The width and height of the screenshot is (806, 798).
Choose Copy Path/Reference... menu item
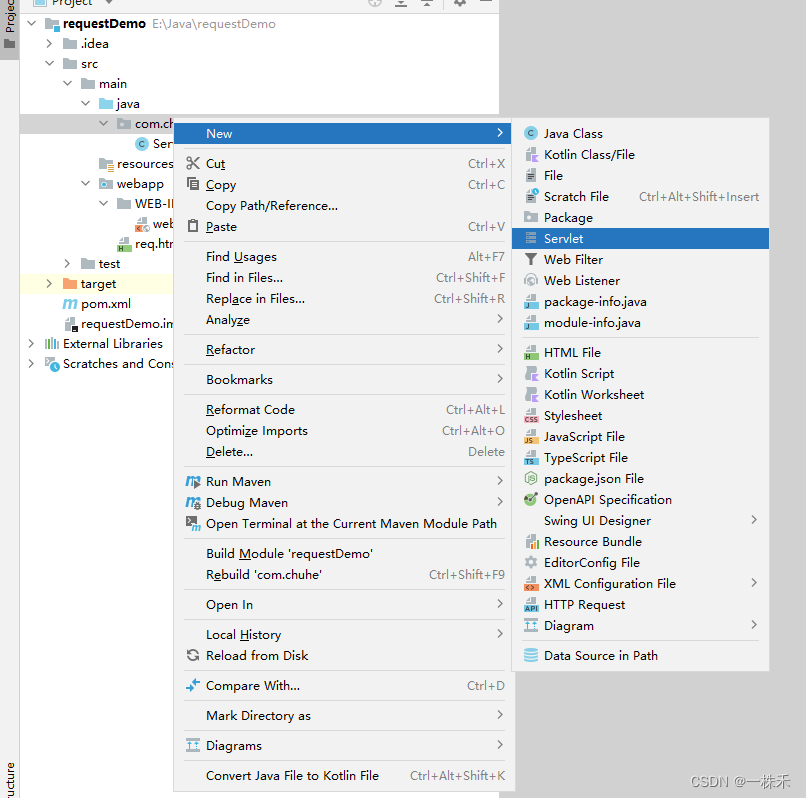tap(344, 206)
